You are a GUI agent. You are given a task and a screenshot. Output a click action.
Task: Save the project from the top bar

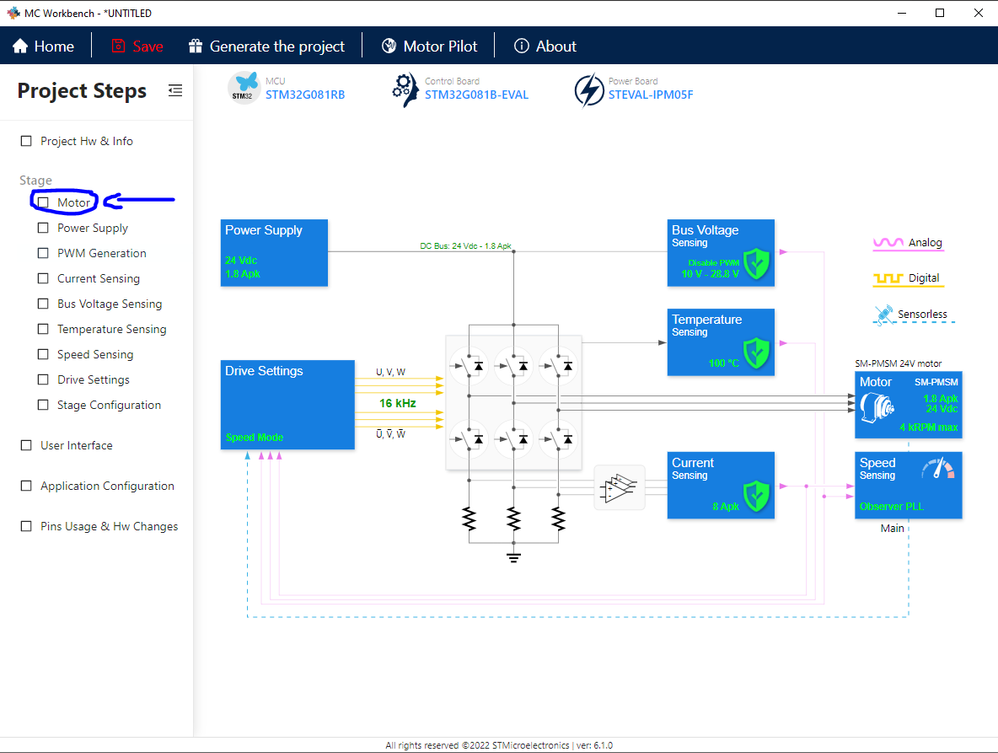click(x=137, y=46)
